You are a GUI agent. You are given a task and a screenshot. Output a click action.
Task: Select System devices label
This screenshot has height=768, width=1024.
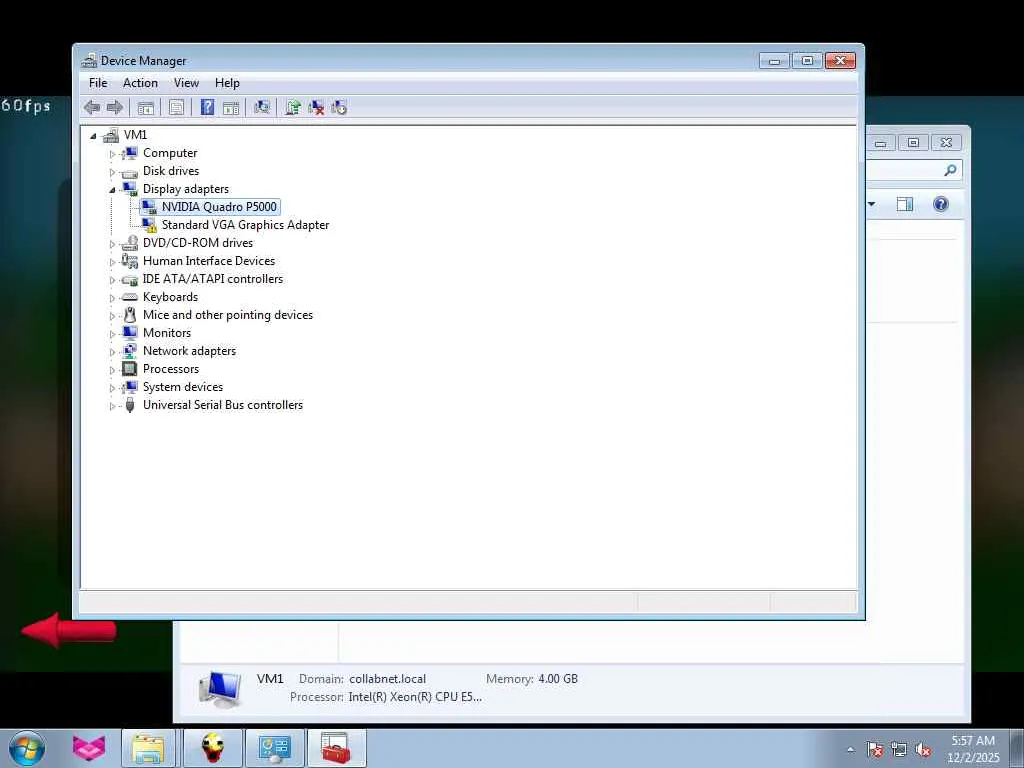pyautogui.click(x=183, y=387)
